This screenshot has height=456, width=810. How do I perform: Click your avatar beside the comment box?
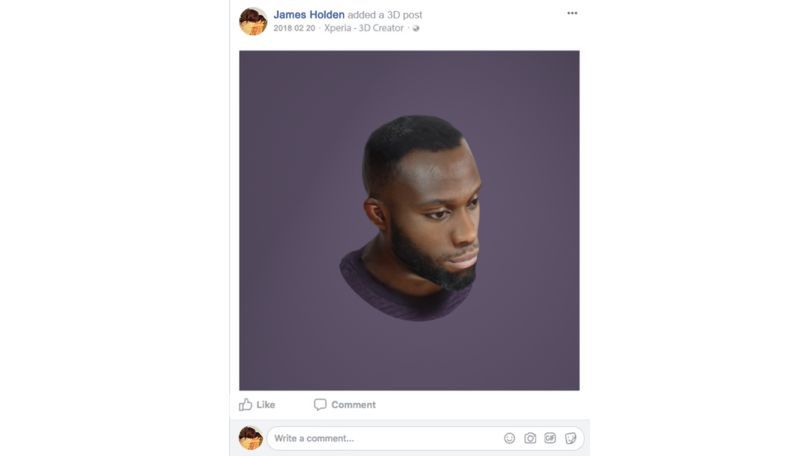pos(251,438)
